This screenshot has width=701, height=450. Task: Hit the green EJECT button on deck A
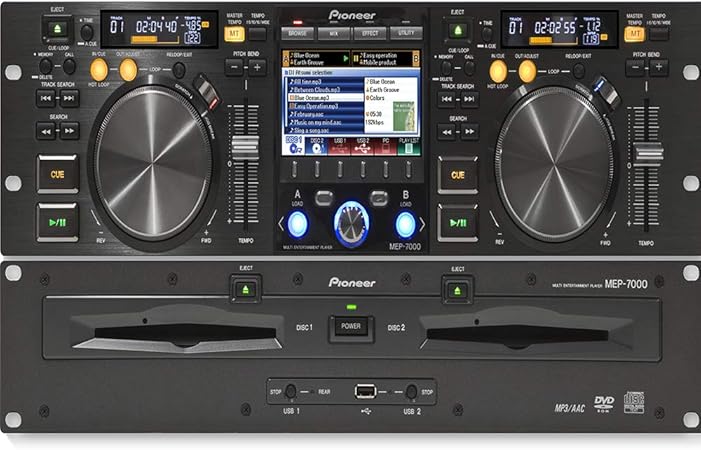[57, 29]
